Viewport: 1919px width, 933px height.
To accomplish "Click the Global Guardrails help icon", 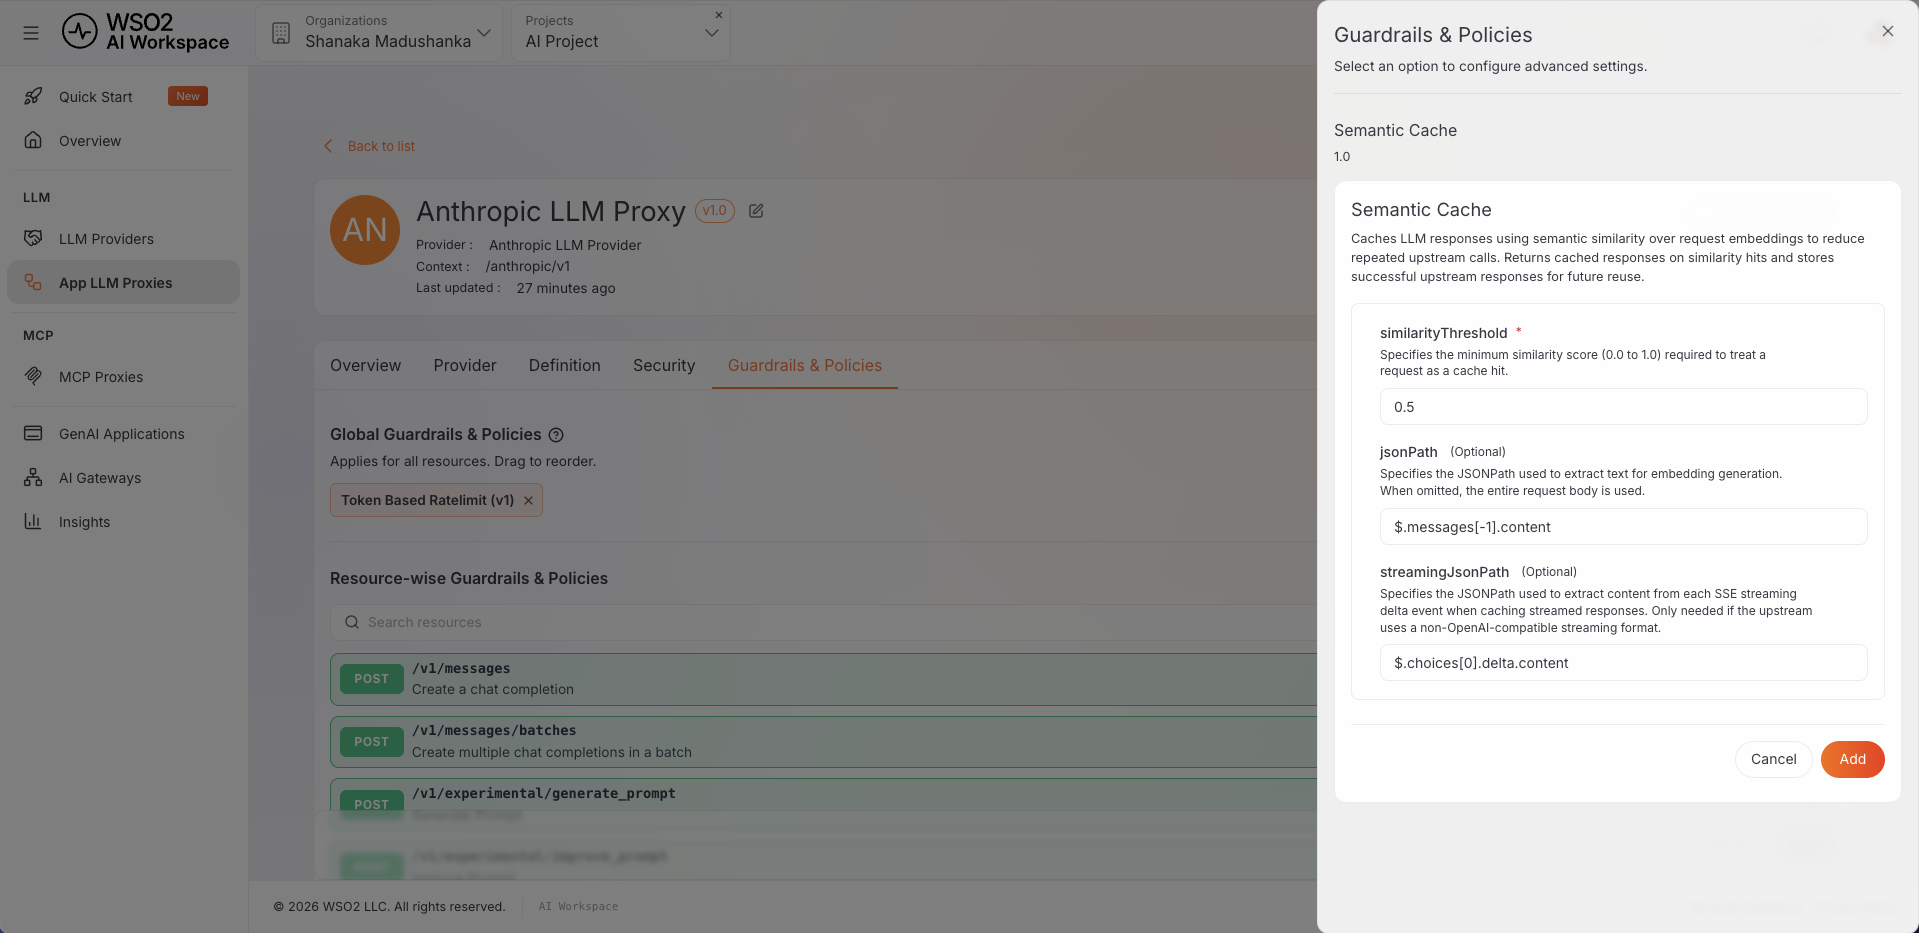I will click(556, 435).
